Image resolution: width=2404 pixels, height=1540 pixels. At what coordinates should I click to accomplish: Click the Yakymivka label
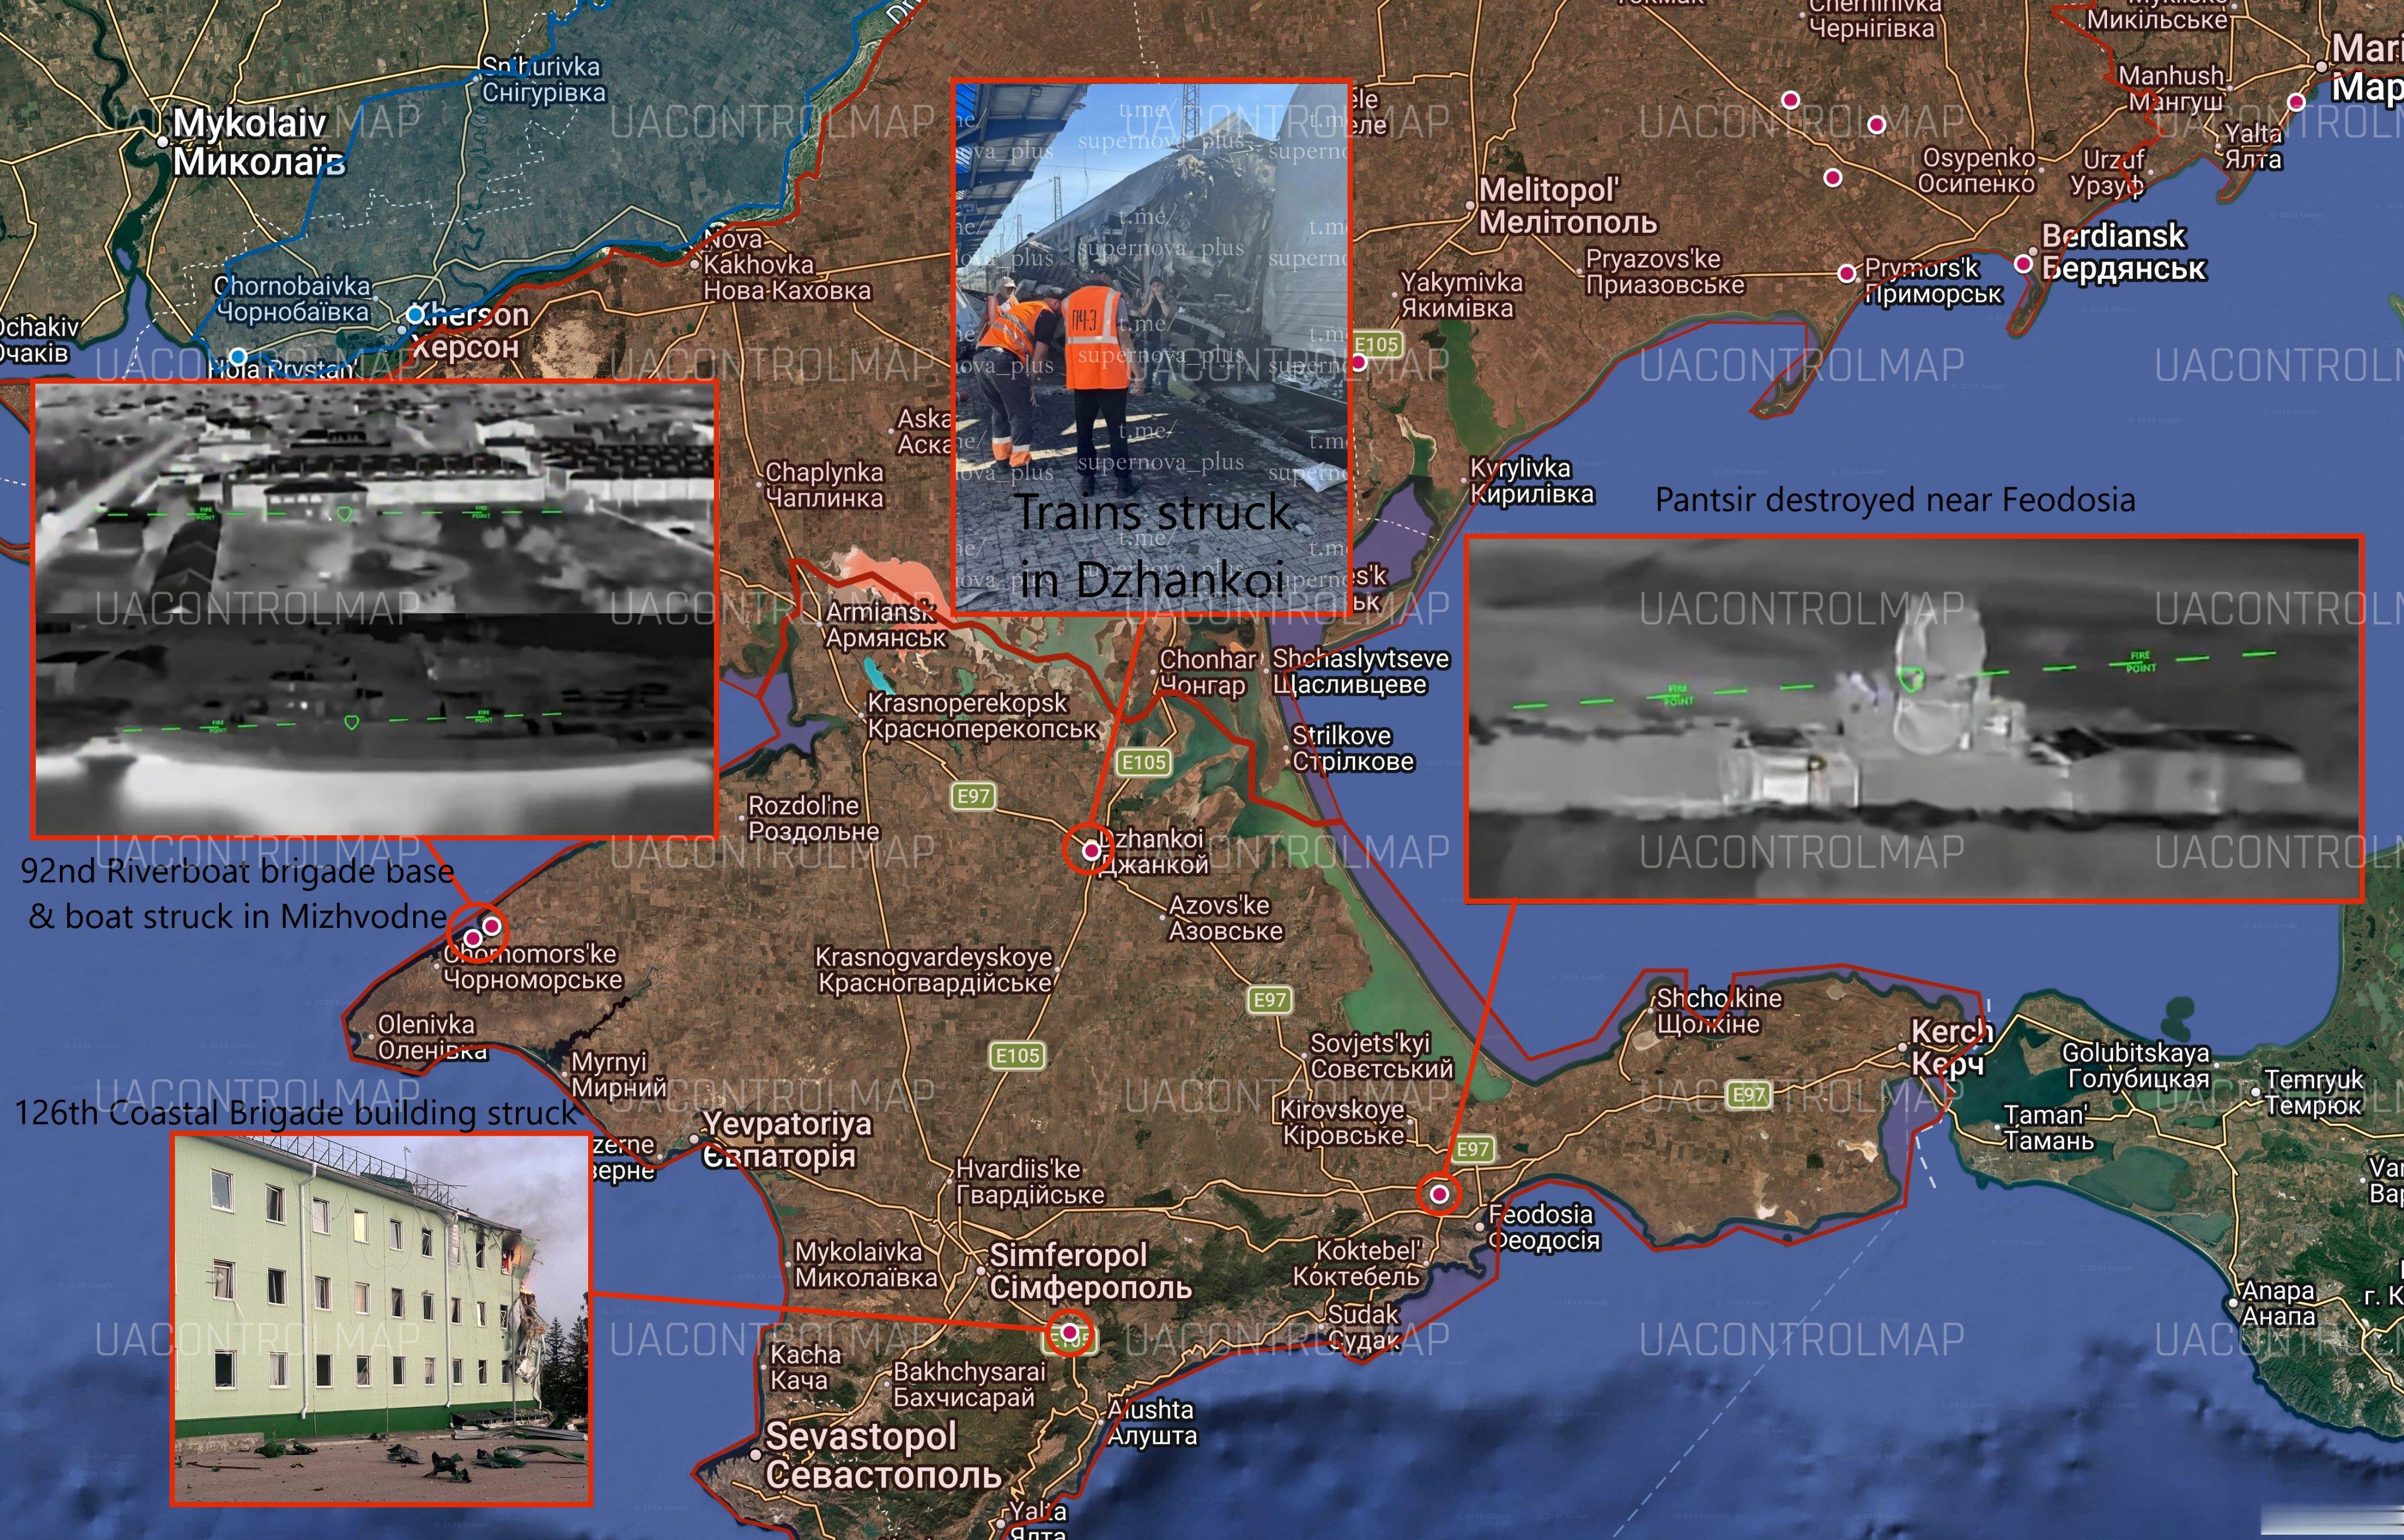[x=1461, y=295]
